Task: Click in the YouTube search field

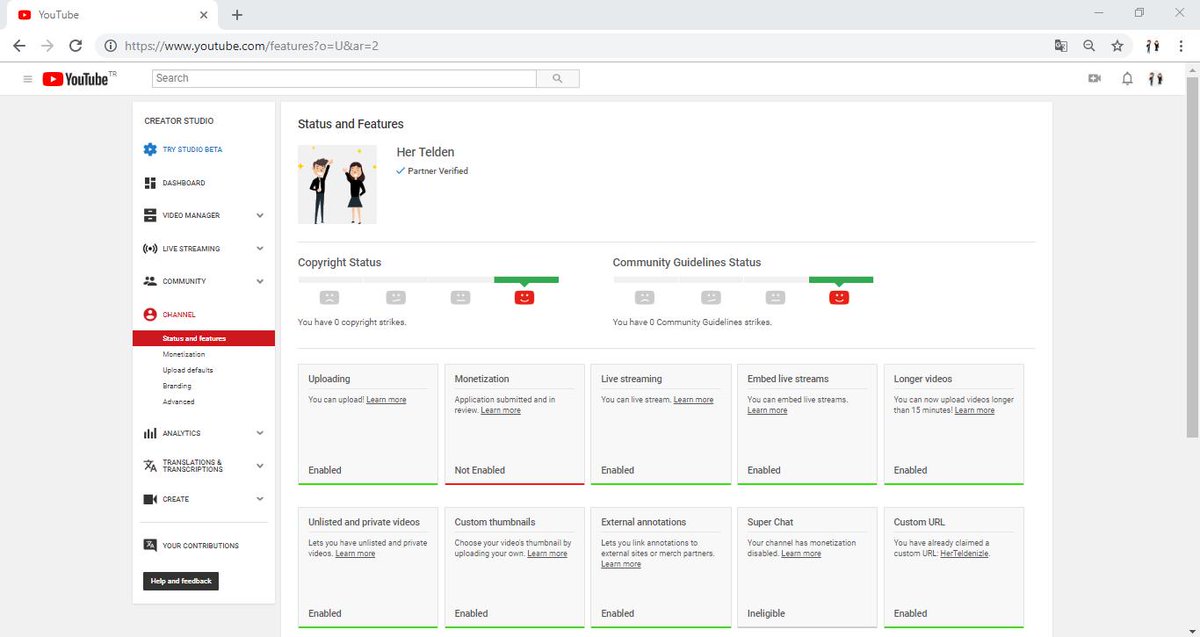Action: (x=345, y=78)
